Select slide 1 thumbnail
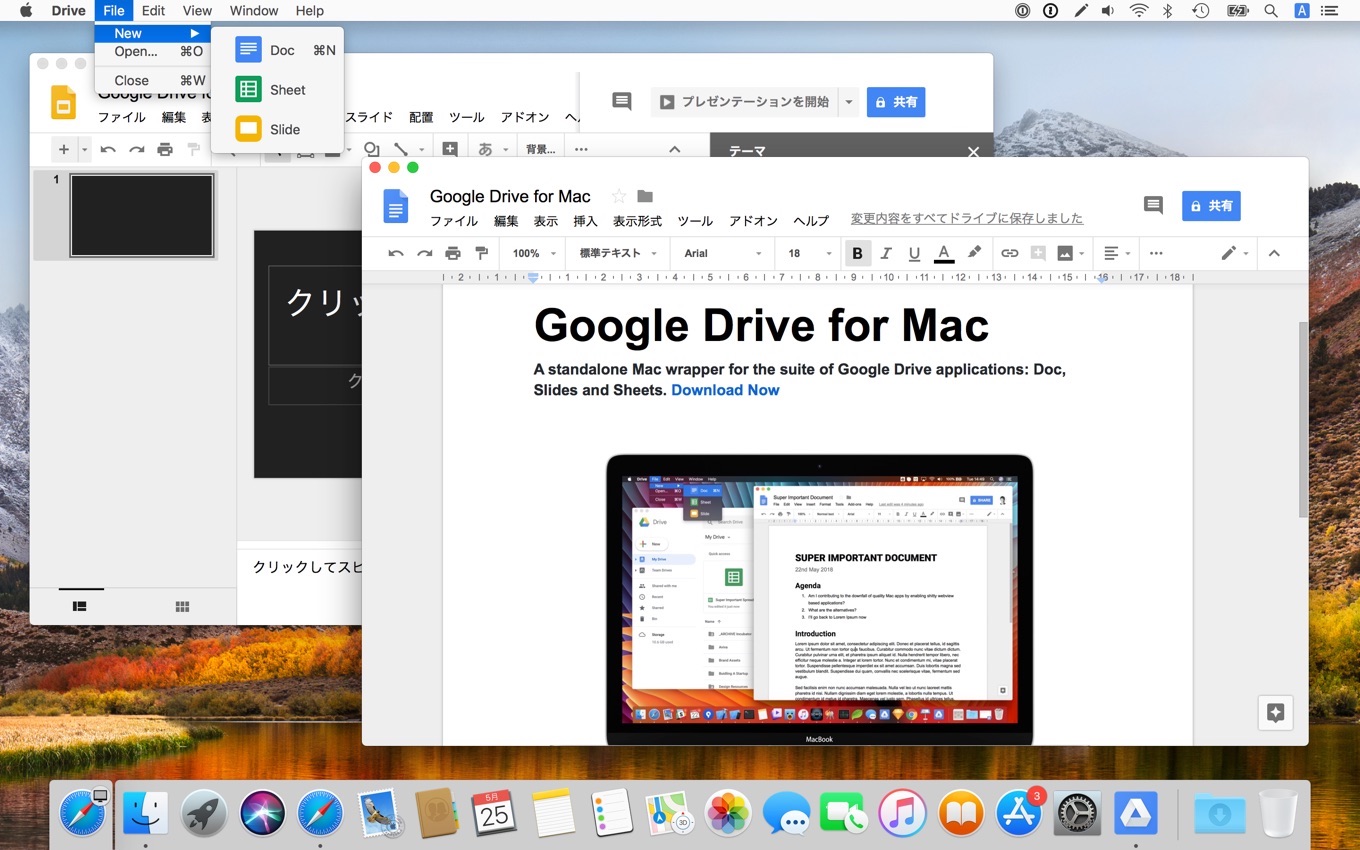 pyautogui.click(x=142, y=215)
